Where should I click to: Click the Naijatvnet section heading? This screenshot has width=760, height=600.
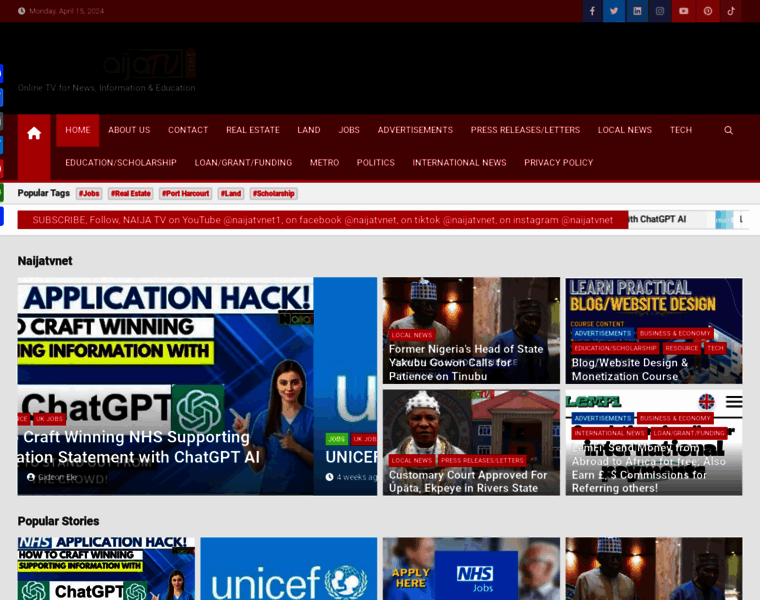click(45, 261)
